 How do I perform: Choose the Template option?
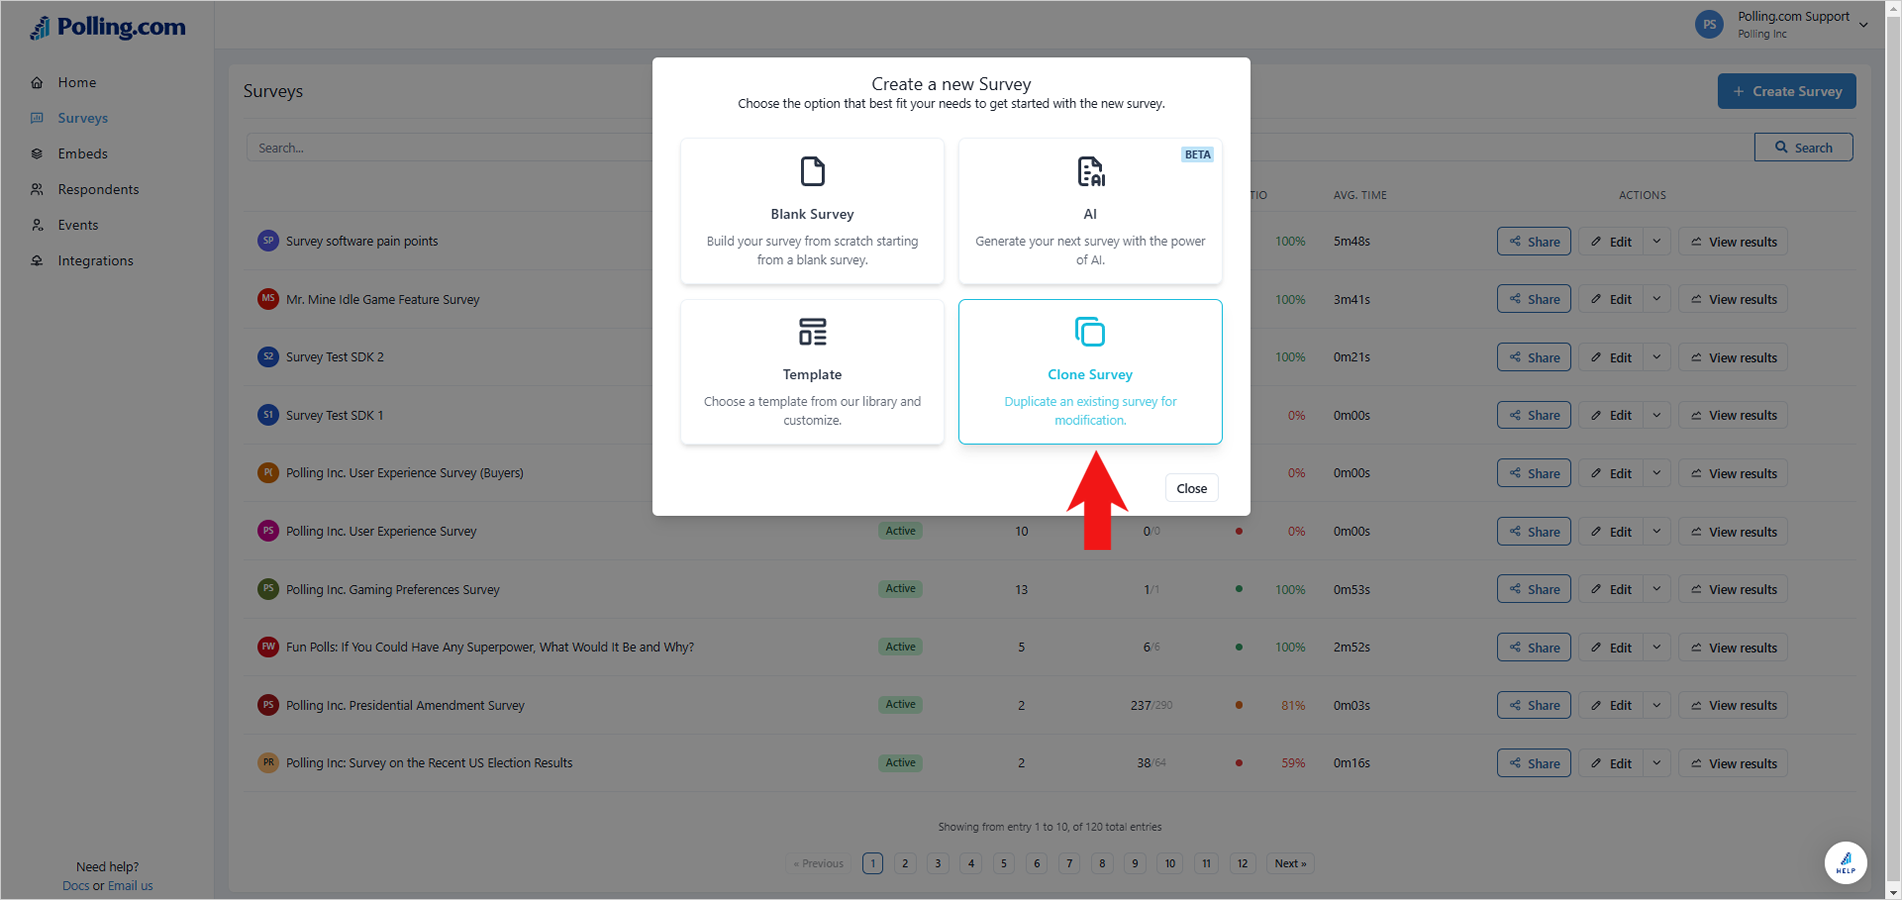click(x=812, y=372)
